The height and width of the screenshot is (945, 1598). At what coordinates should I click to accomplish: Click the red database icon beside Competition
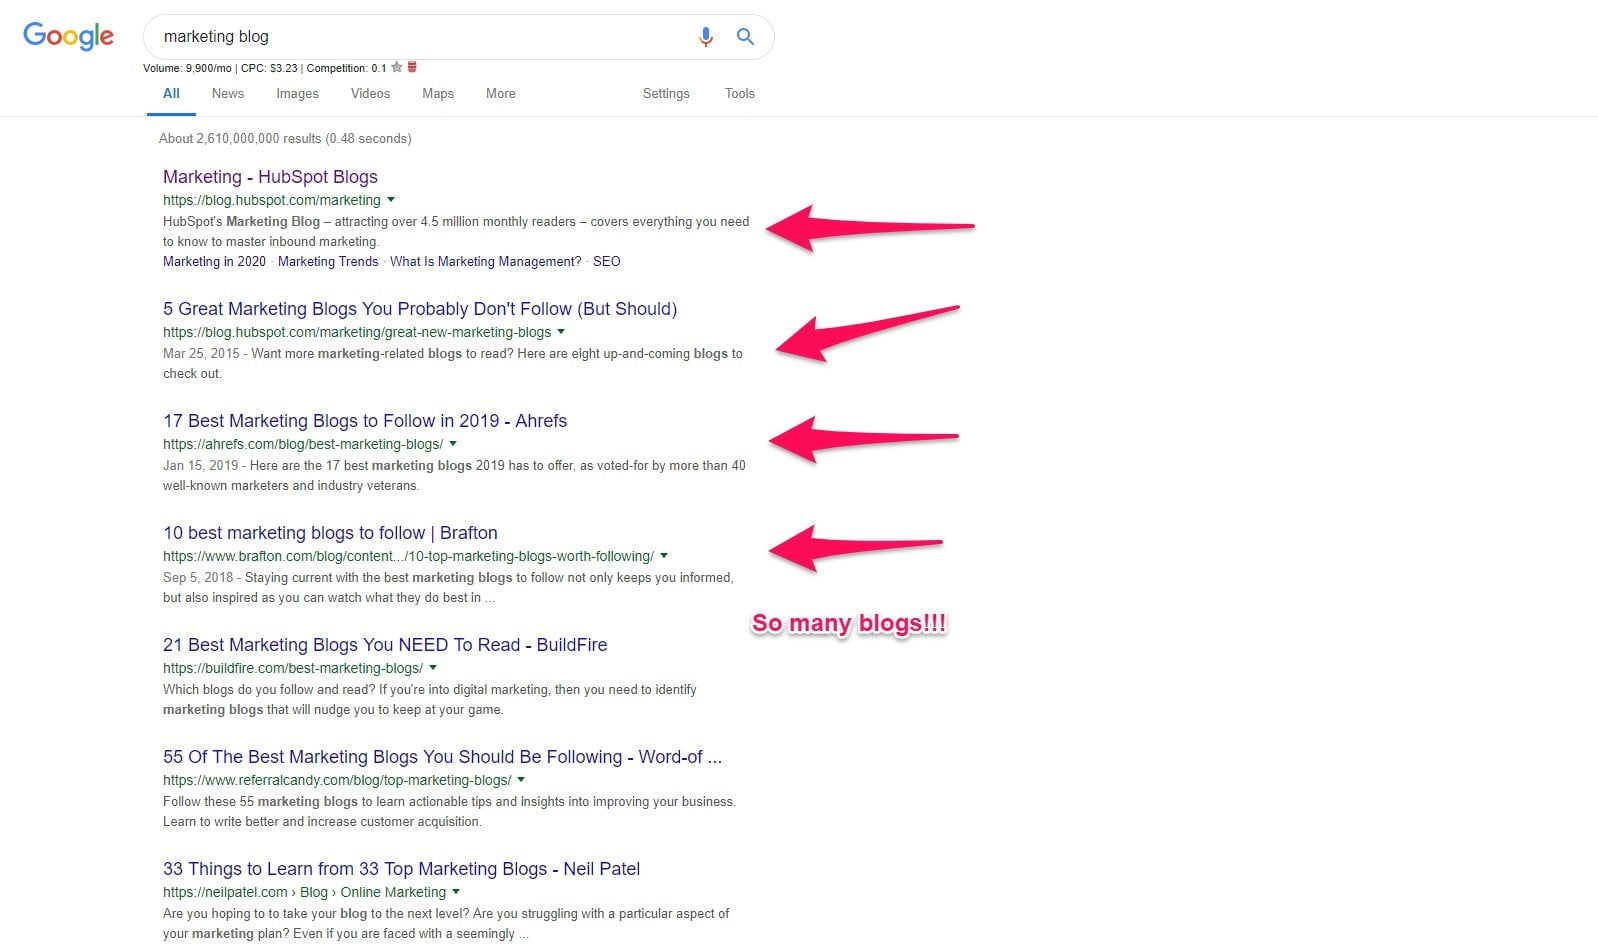(x=412, y=68)
